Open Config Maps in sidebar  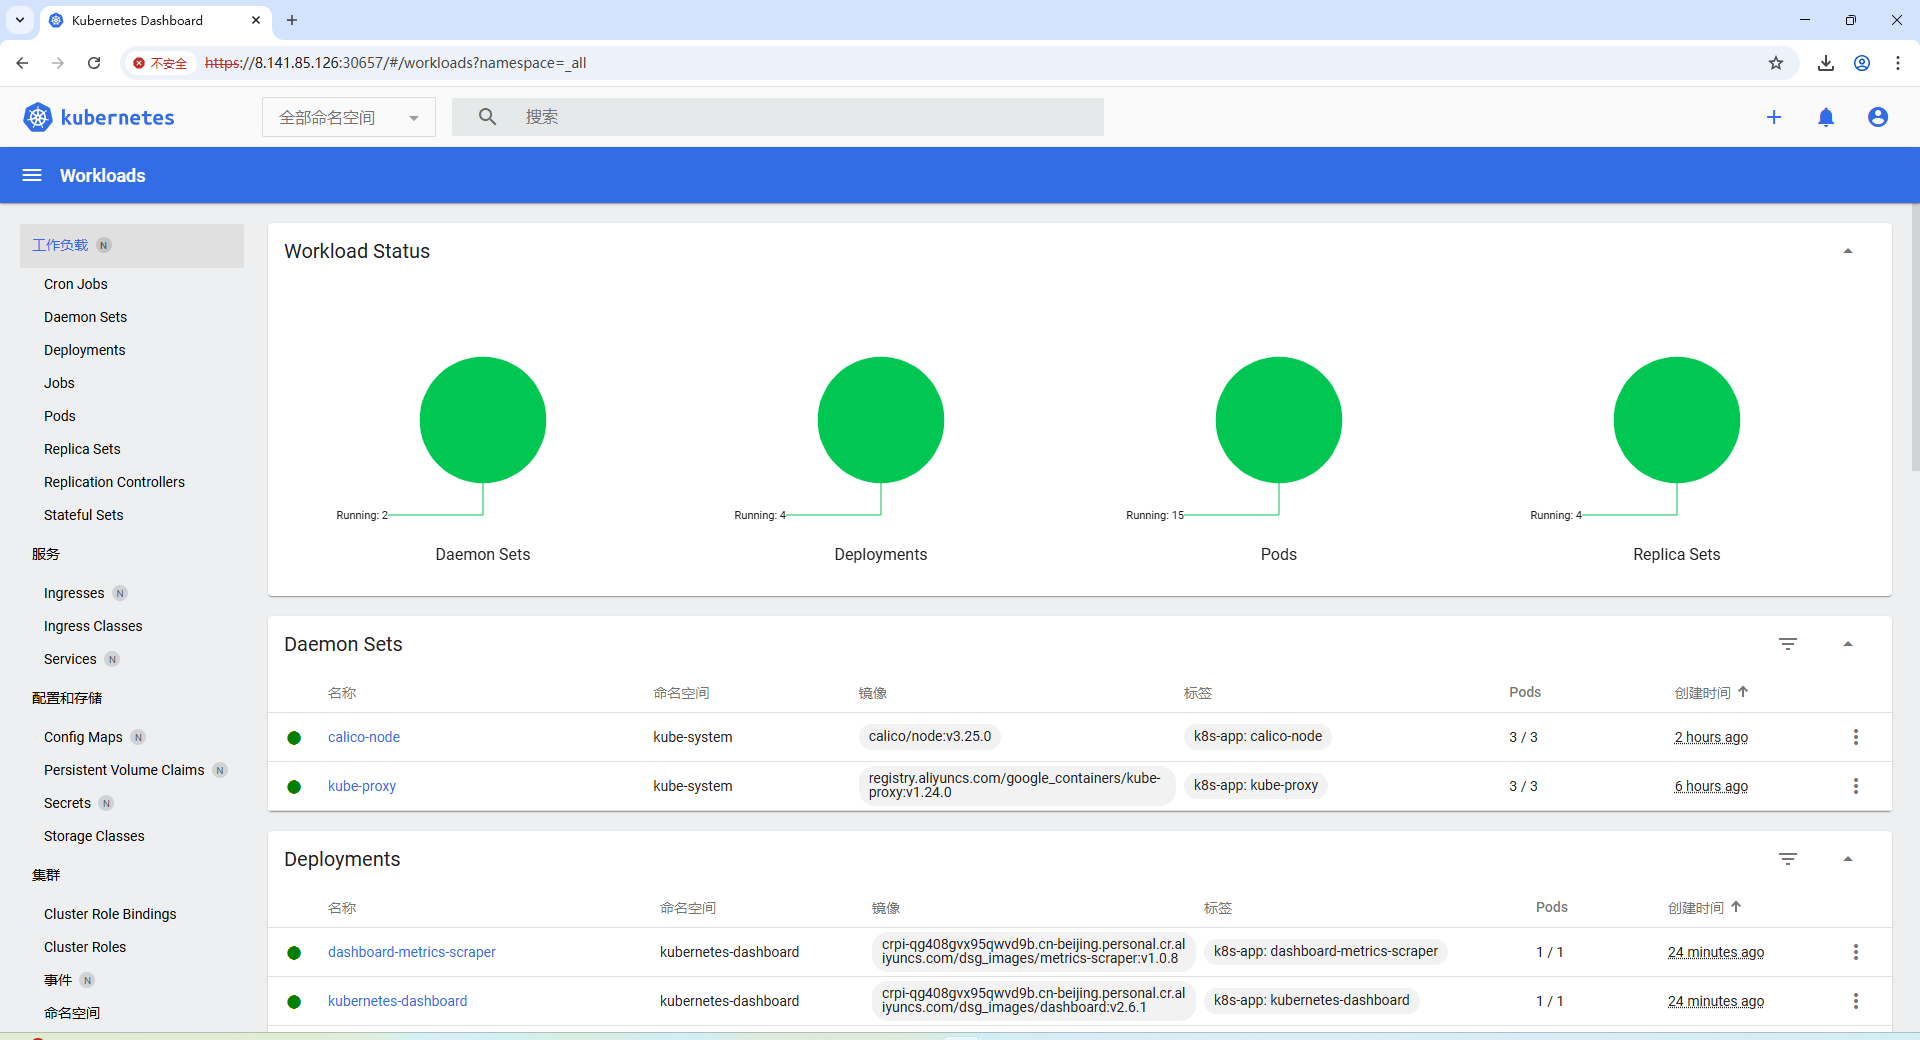(x=83, y=737)
